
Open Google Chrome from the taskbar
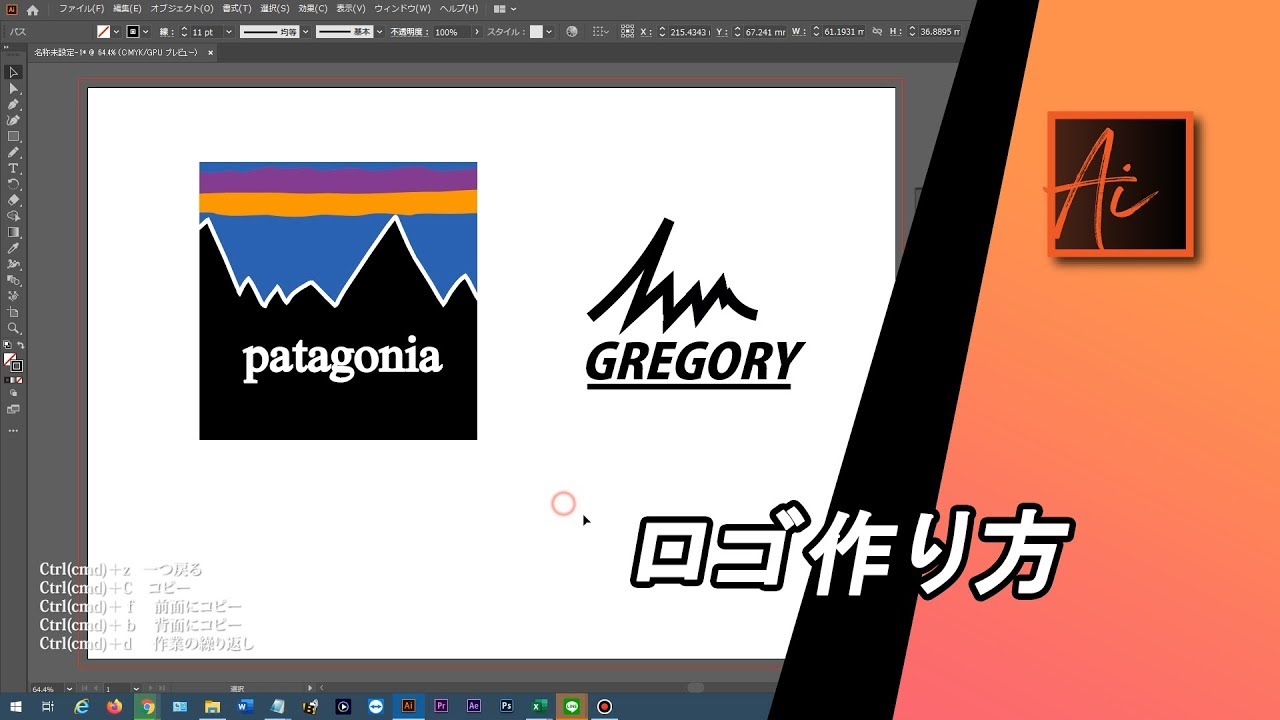click(x=147, y=706)
